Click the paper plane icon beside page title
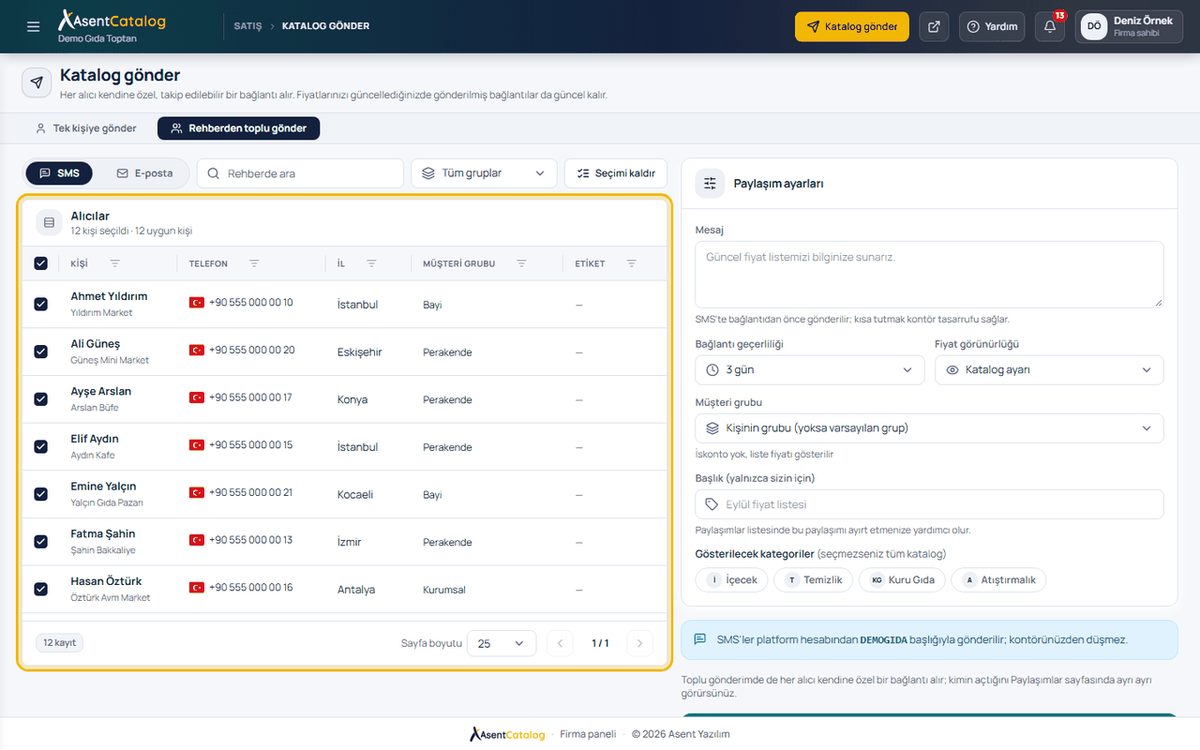 click(37, 82)
